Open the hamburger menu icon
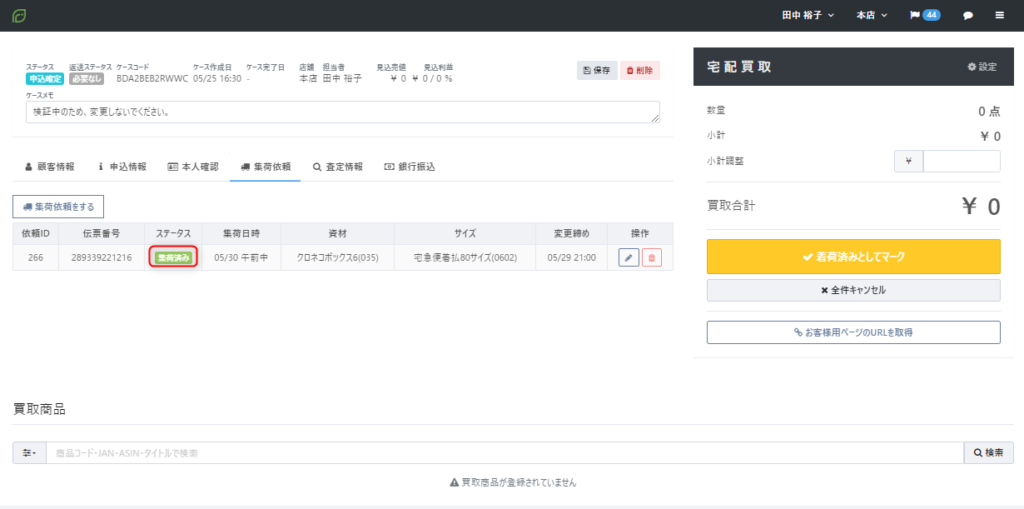The image size is (1024, 509). (999, 16)
